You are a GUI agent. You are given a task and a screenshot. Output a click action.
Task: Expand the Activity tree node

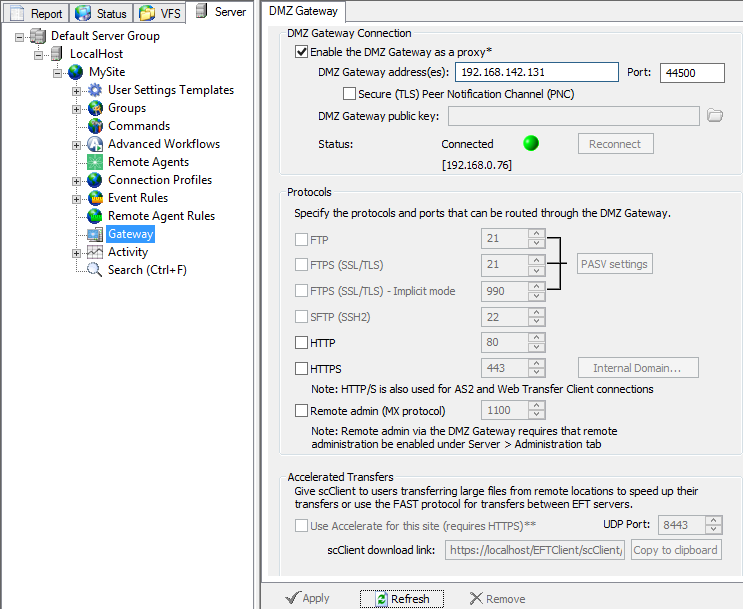(77, 253)
